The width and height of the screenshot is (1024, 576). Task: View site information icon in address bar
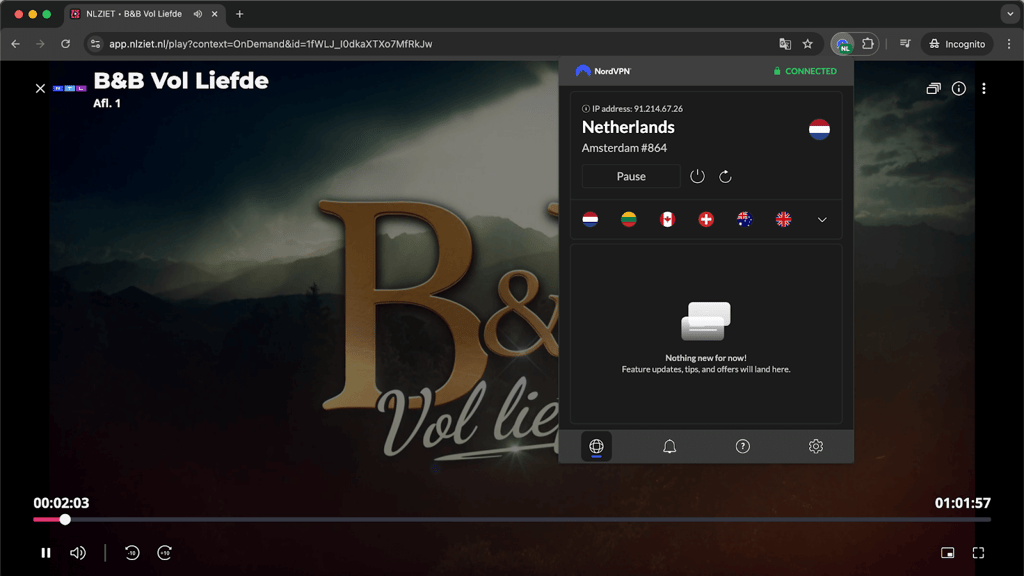pyautogui.click(x=95, y=44)
